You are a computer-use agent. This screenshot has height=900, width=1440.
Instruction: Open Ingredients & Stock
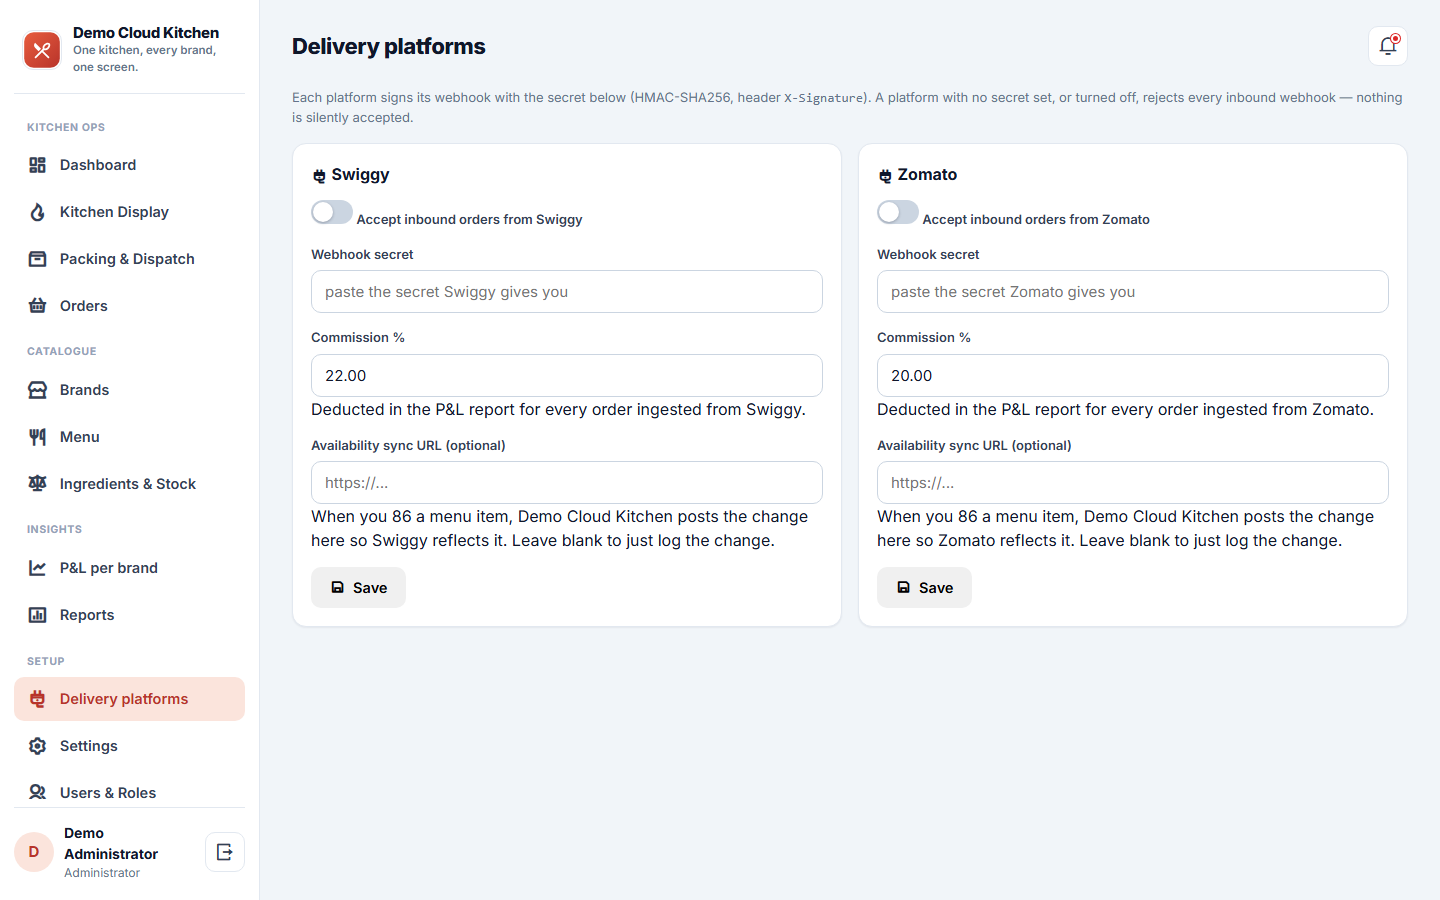click(x=129, y=484)
